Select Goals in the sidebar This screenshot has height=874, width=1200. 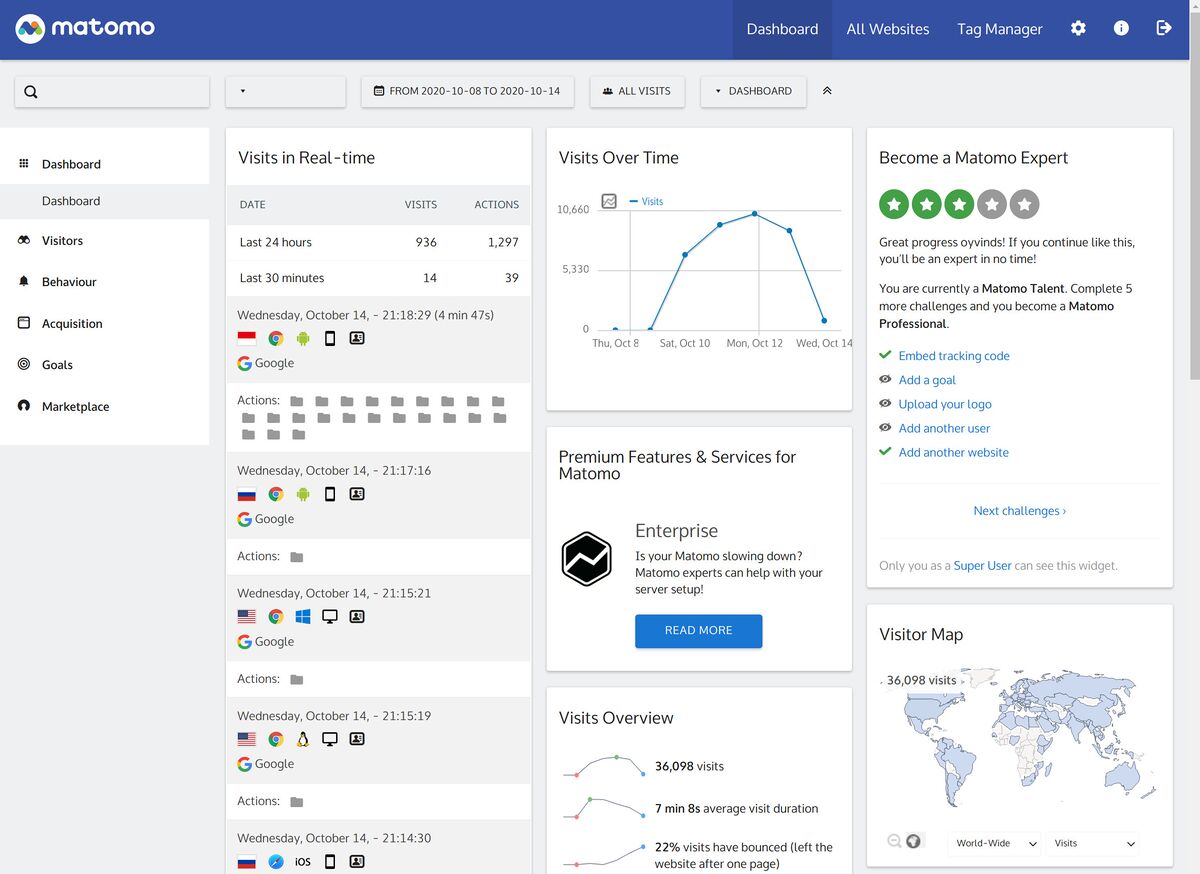105,365
